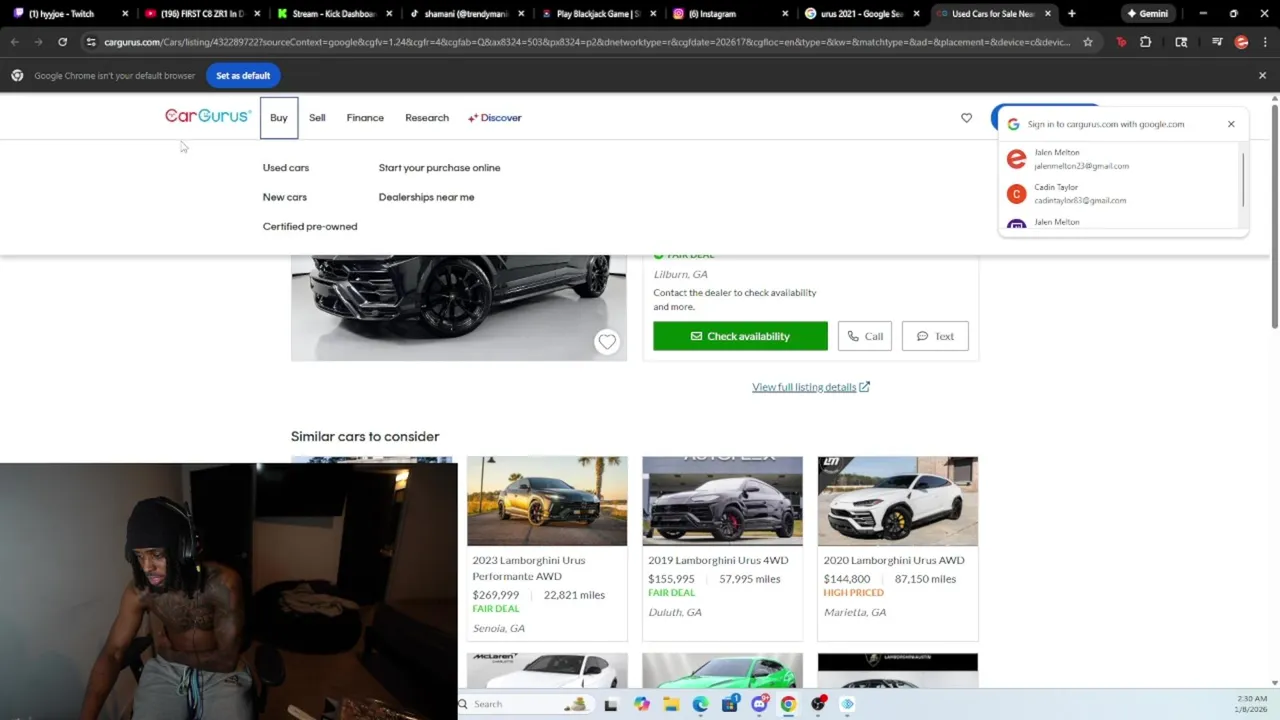
Task: Open the Research menu
Action: point(427,118)
